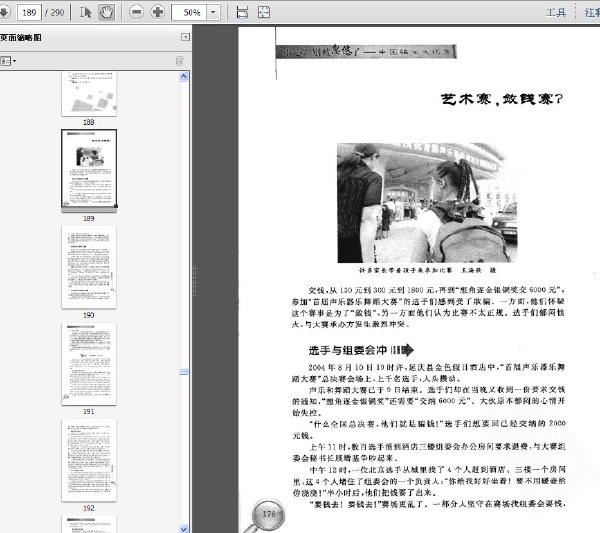Select page 191 thumbnail

(x=89, y=364)
